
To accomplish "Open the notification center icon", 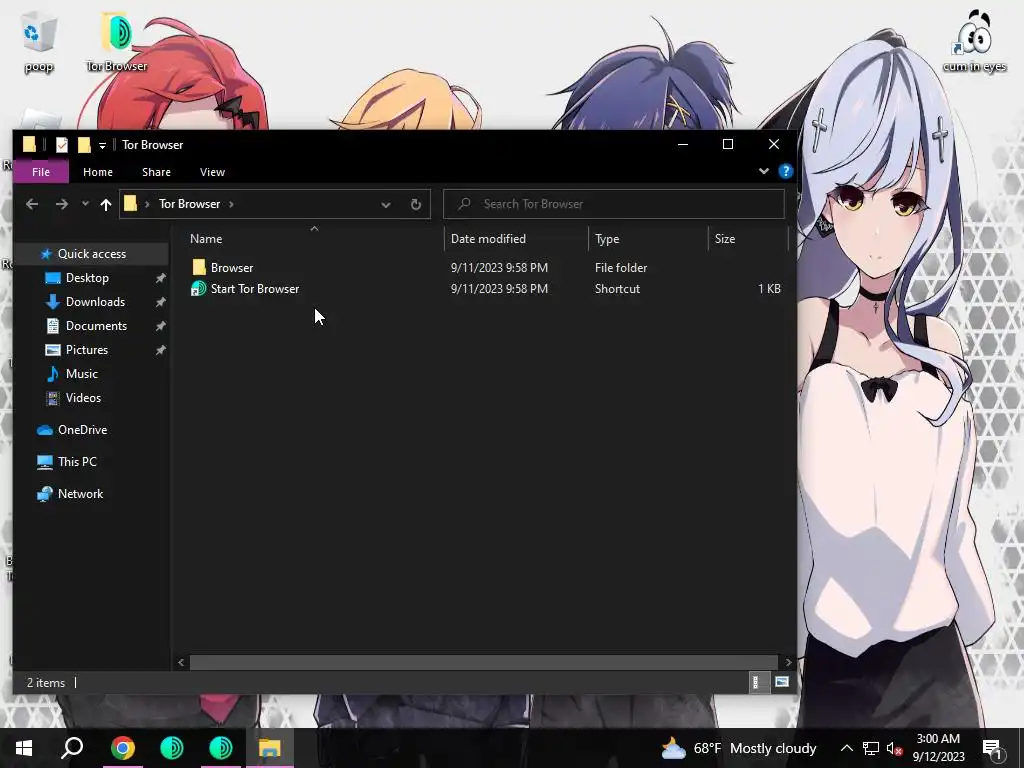I will pyautogui.click(x=993, y=748).
